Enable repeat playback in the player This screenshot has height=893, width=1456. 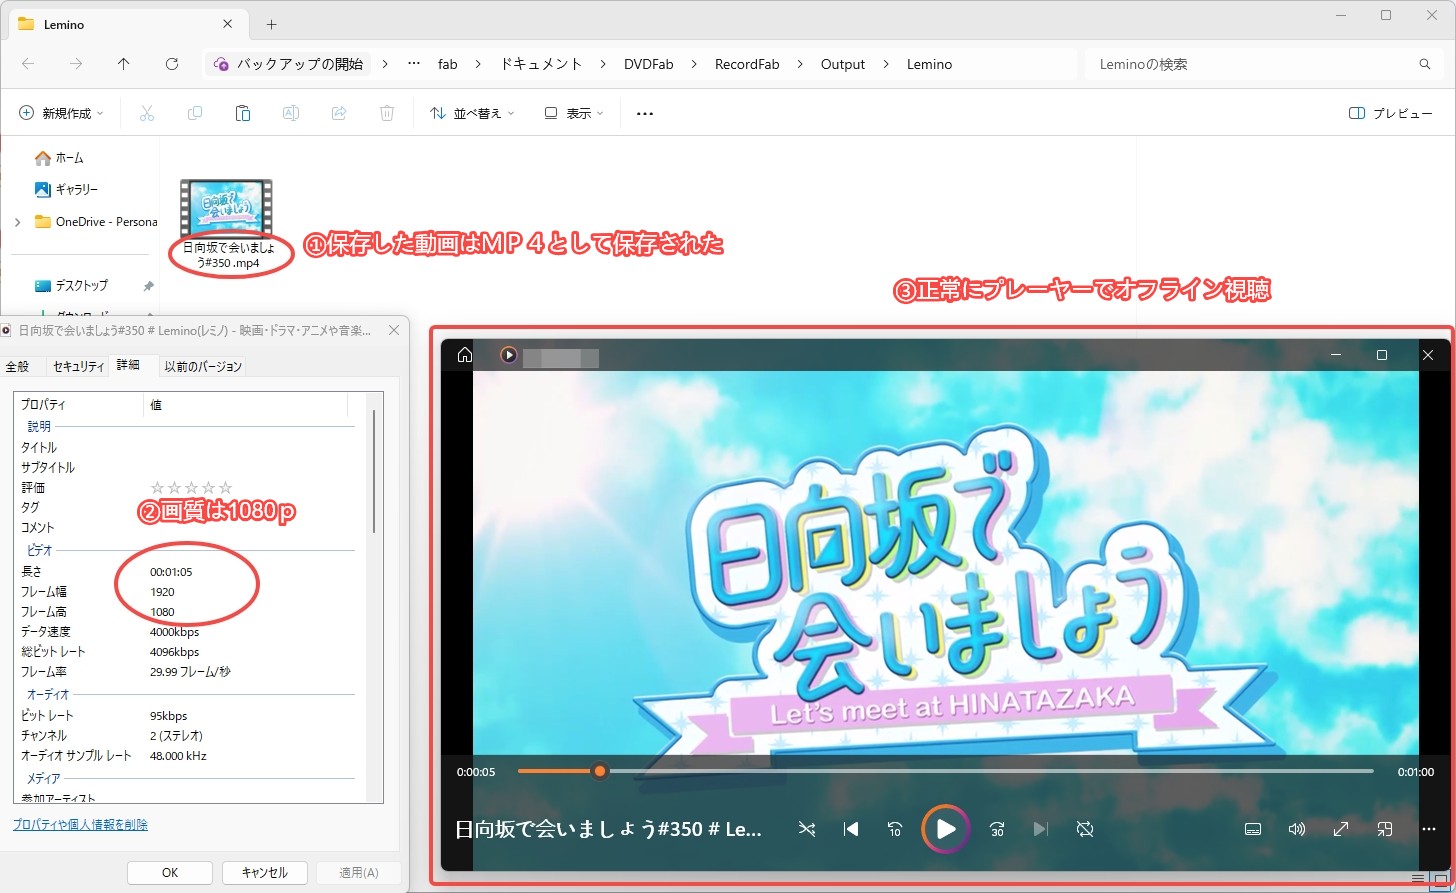1085,829
